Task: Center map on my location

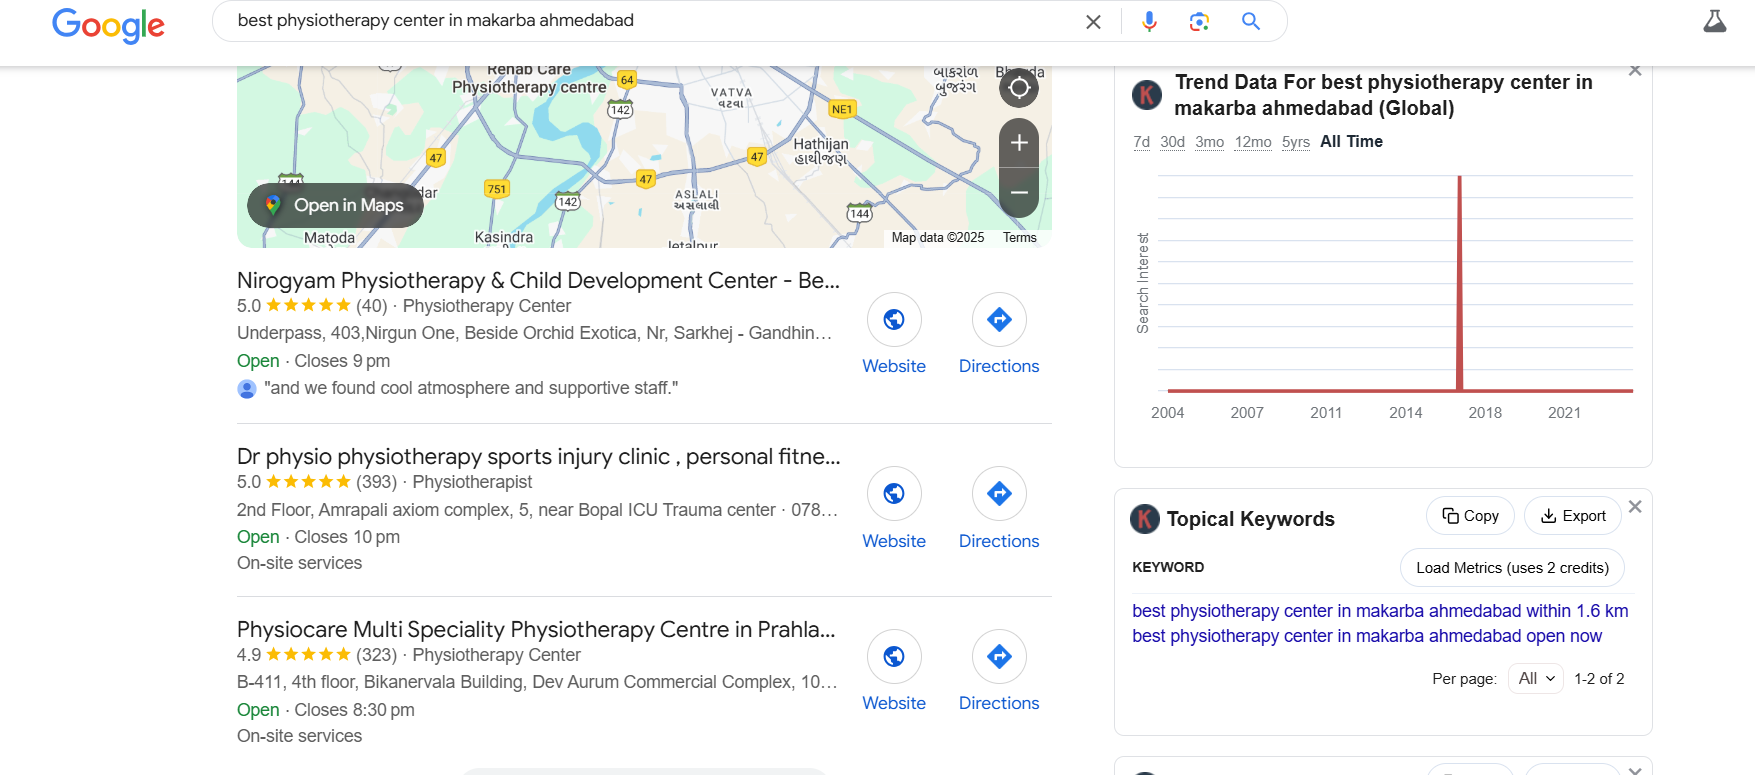Action: coord(1019,88)
